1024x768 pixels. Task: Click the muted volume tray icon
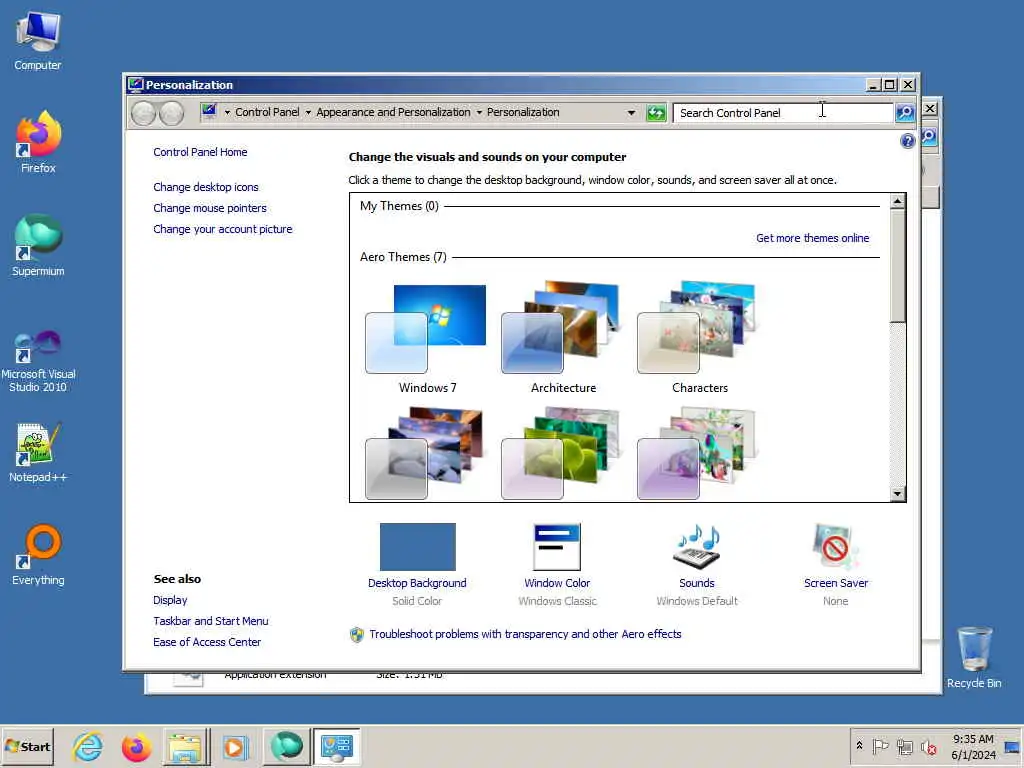[x=929, y=746]
